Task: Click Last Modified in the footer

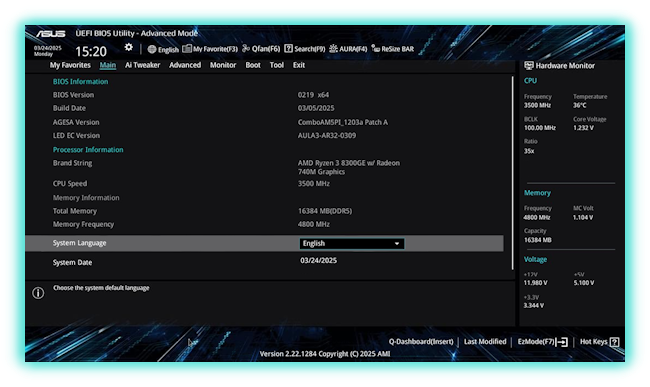Action: [485, 341]
